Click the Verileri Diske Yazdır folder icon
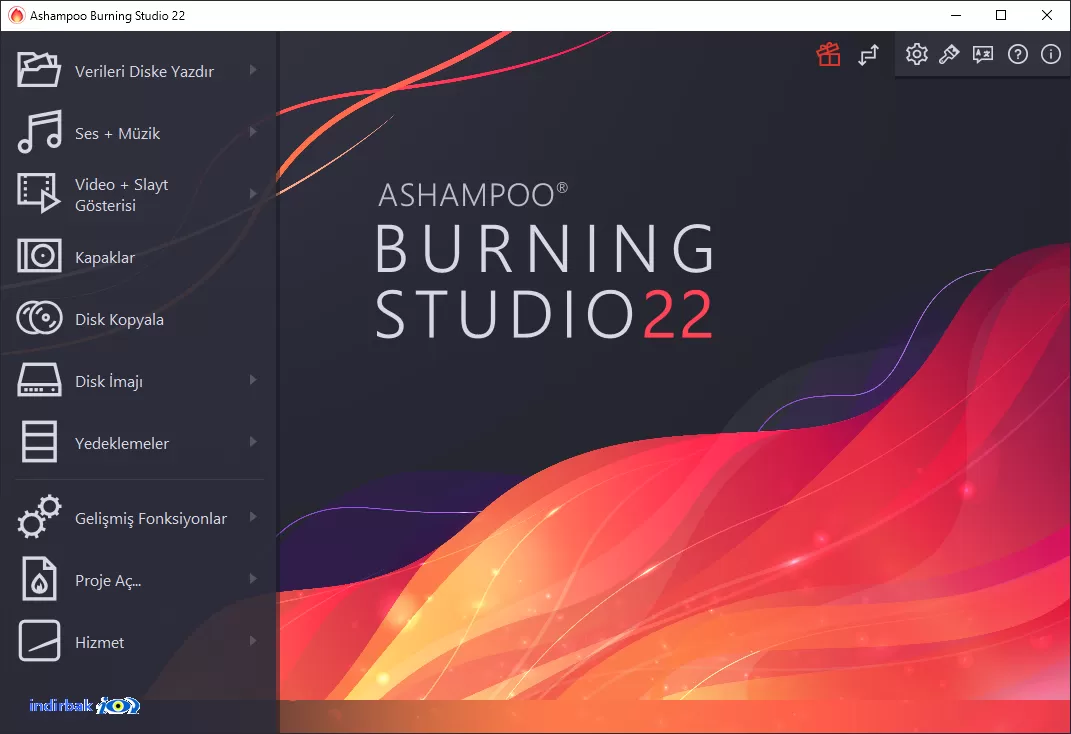This screenshot has height=734, width=1071. pyautogui.click(x=39, y=70)
